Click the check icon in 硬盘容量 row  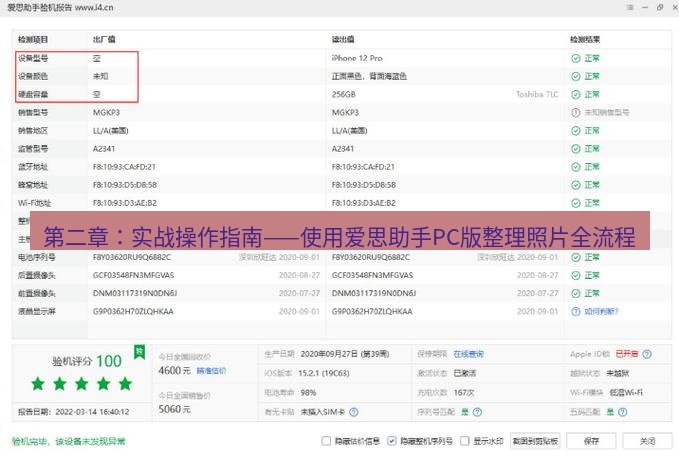pos(576,95)
